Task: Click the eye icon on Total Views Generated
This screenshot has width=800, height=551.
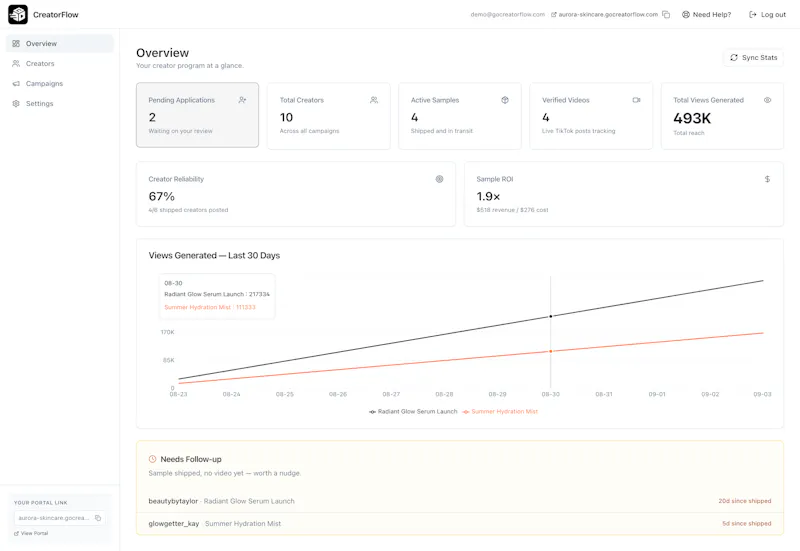Action: tap(767, 100)
